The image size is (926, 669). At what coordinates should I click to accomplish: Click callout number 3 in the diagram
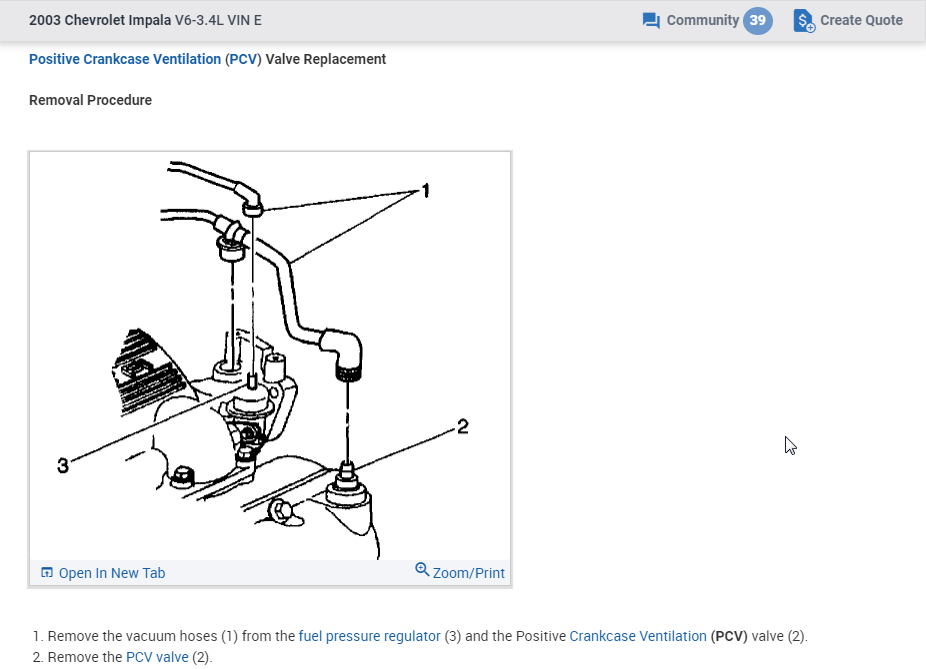[63, 466]
